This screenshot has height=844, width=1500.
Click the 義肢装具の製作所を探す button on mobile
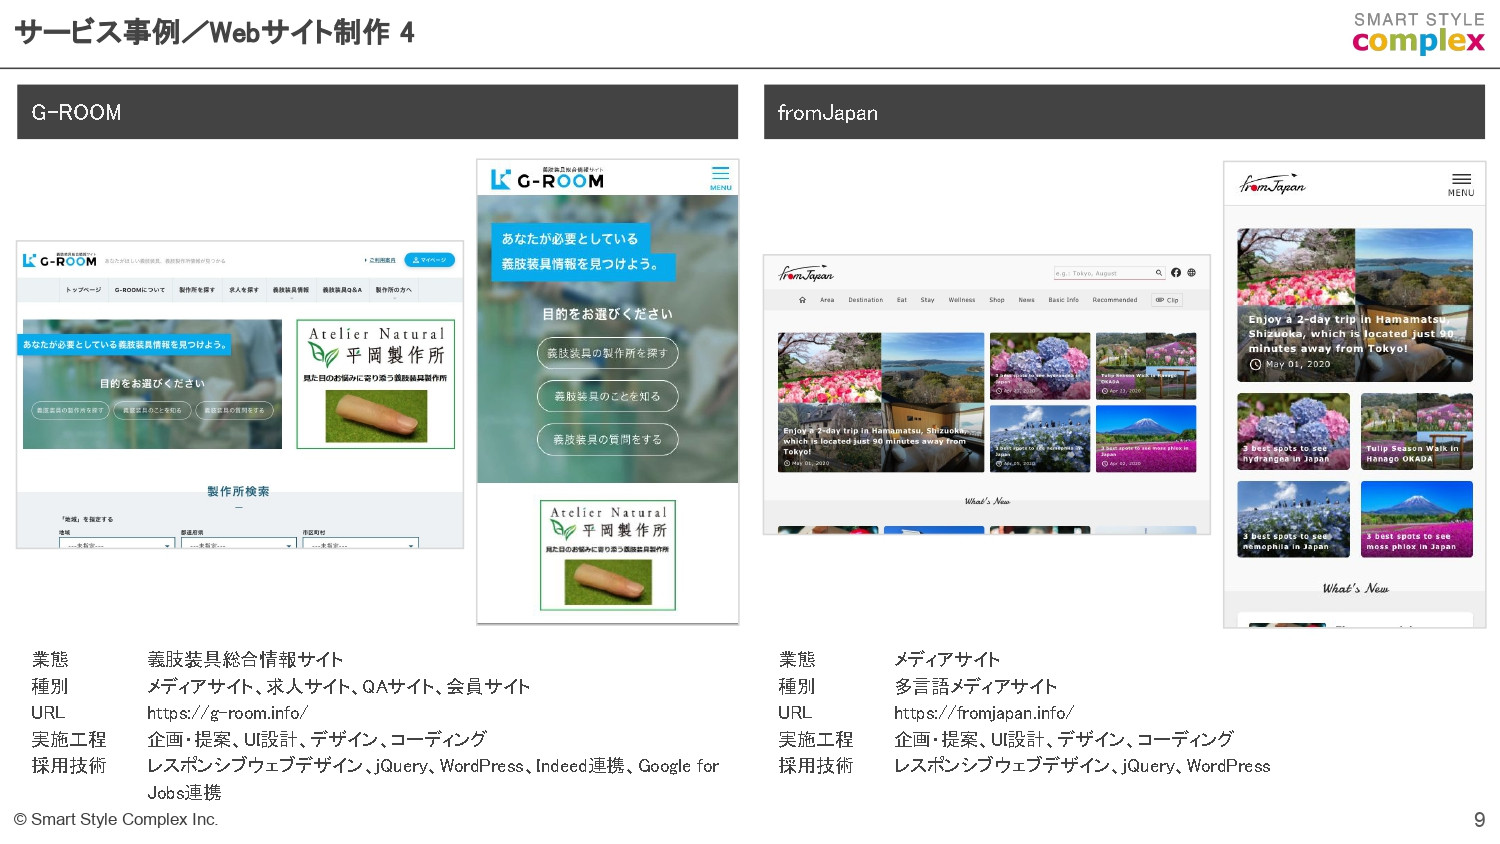pos(607,353)
